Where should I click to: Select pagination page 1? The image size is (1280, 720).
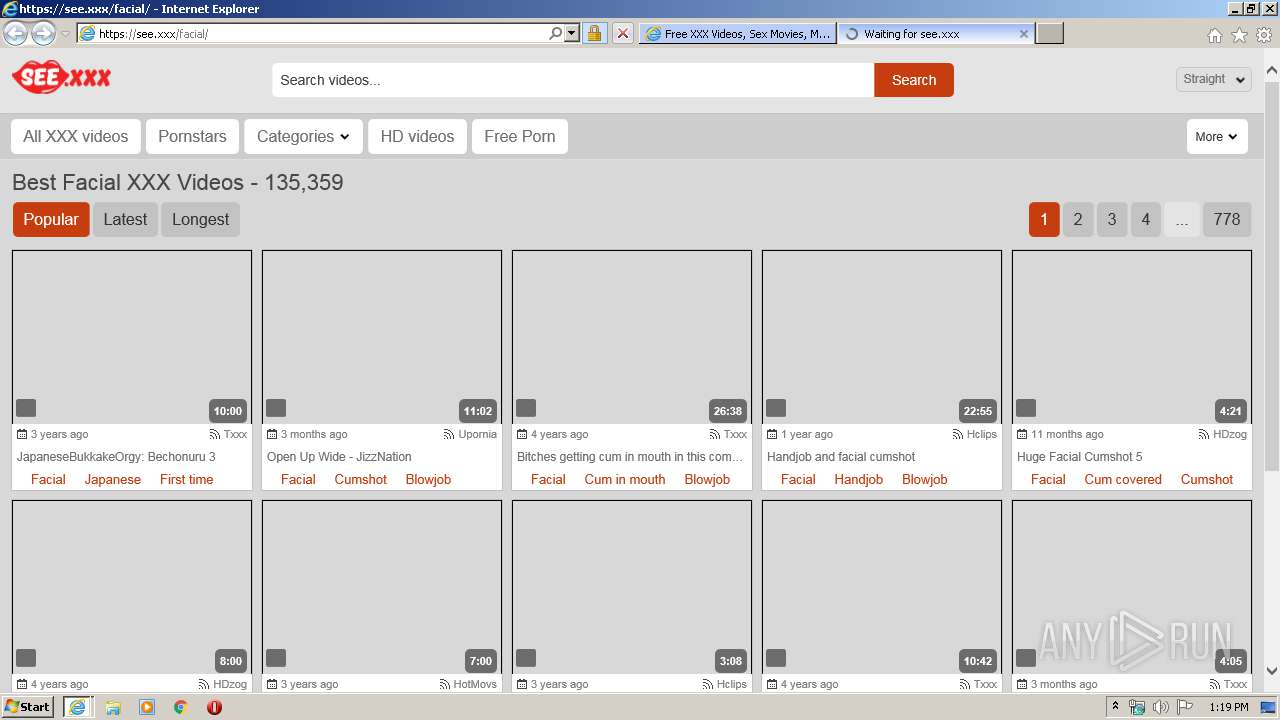pos(1044,219)
